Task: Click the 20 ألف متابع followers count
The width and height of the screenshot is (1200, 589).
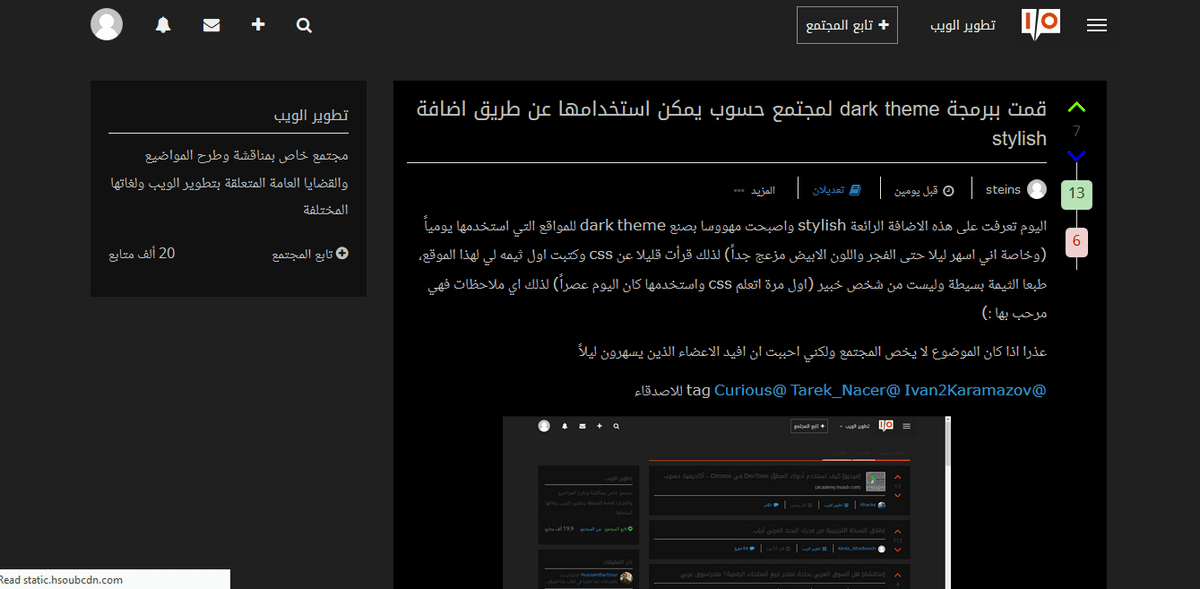Action: coord(142,254)
